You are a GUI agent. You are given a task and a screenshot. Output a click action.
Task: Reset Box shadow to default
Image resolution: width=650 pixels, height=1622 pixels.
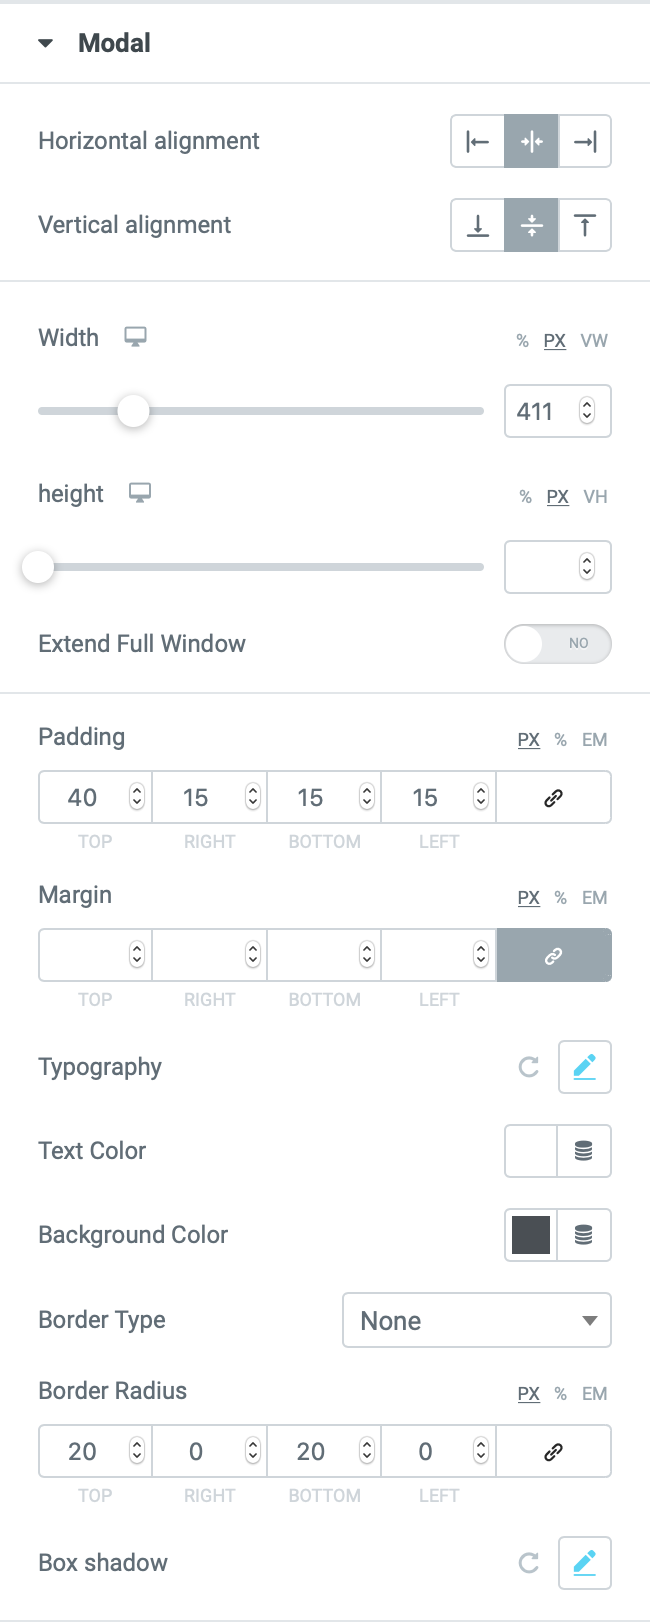pos(529,1563)
